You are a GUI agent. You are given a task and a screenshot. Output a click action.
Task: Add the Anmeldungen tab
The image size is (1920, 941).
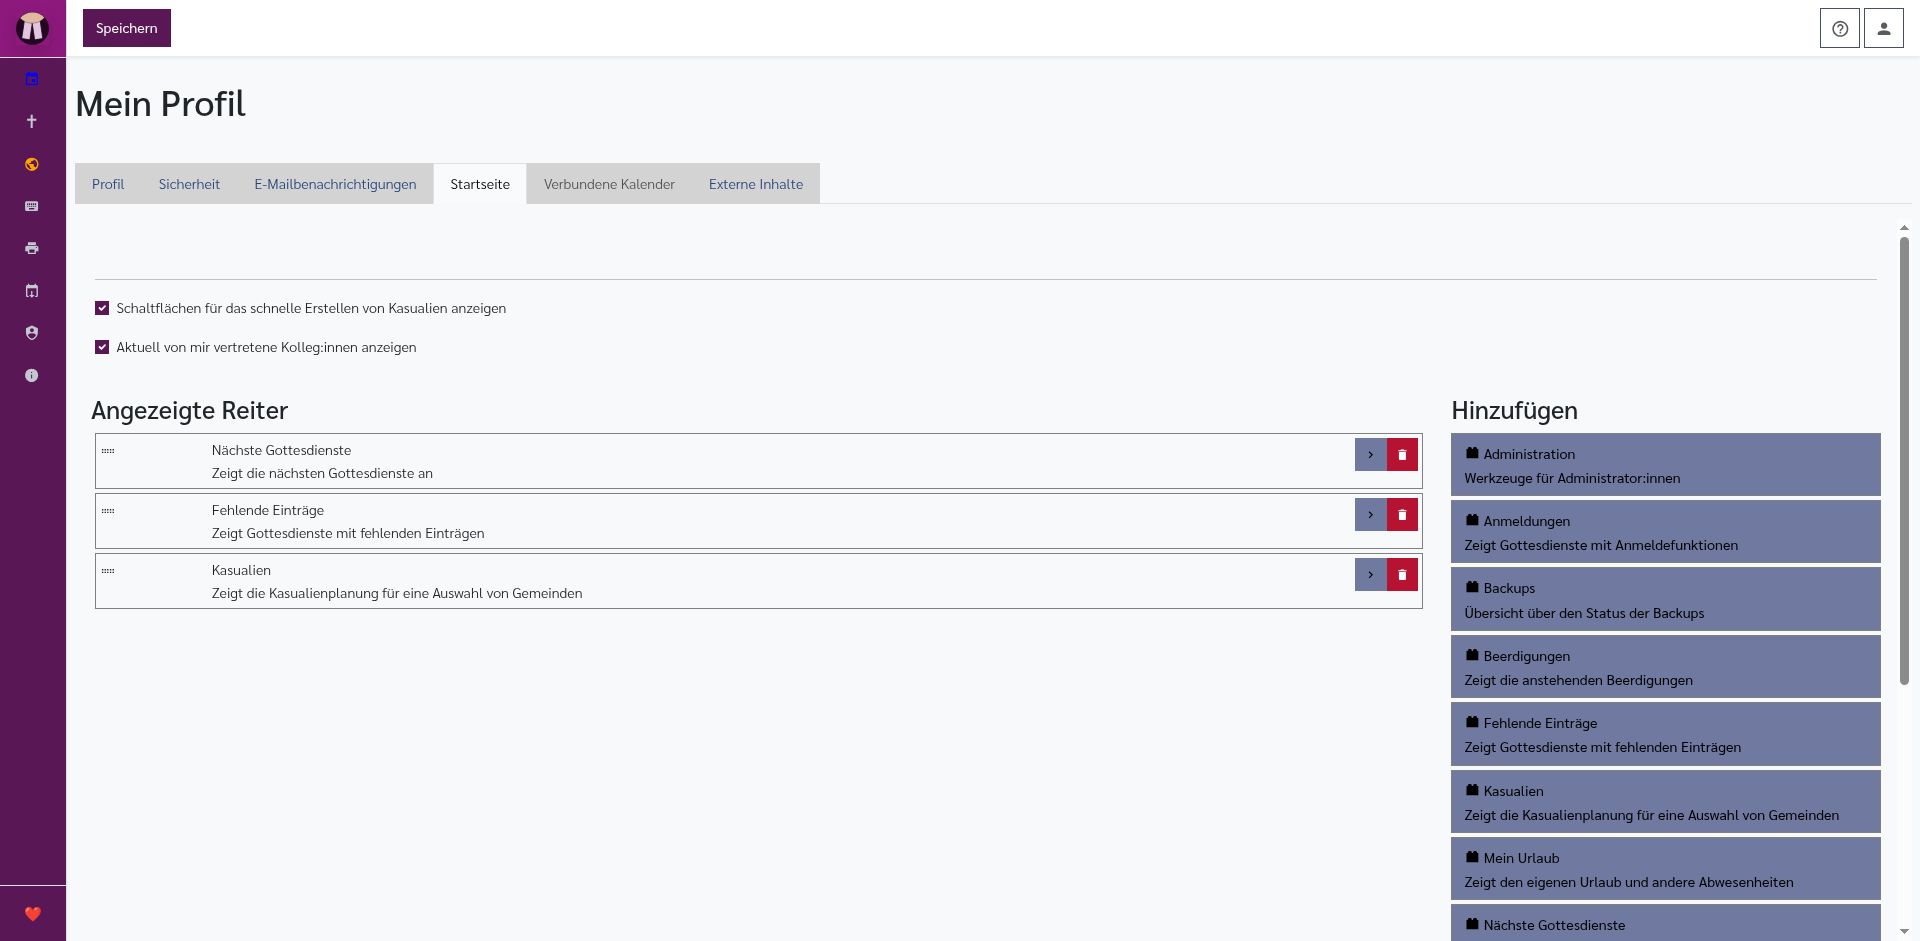[1665, 532]
